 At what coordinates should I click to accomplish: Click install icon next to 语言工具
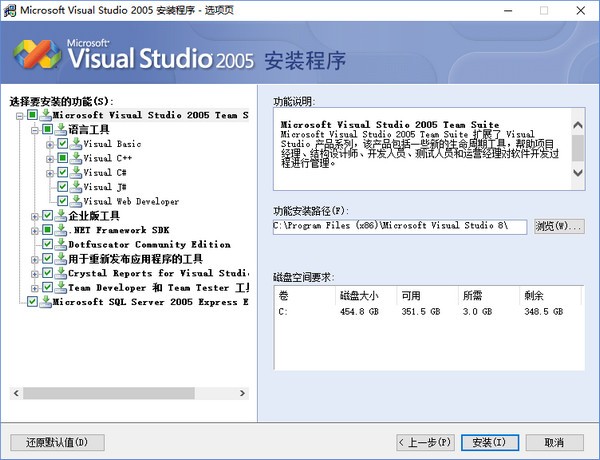pos(61,129)
